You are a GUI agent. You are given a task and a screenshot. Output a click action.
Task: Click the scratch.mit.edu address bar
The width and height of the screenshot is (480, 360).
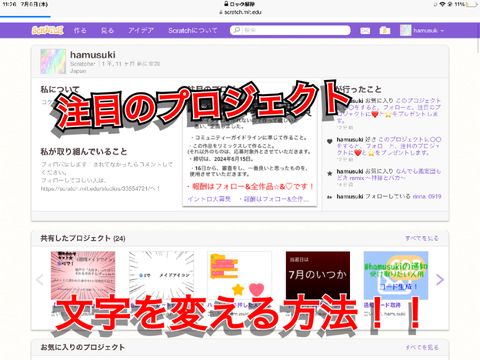[240, 12]
